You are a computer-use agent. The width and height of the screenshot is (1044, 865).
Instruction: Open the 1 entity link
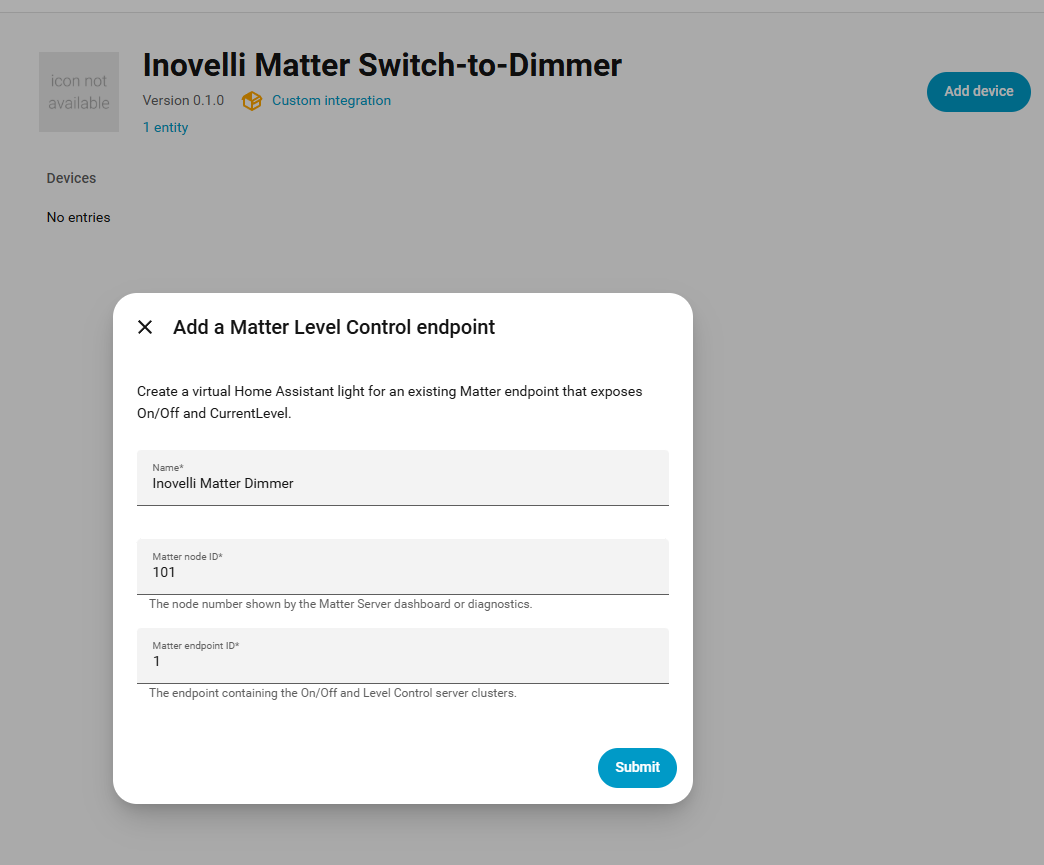(165, 127)
